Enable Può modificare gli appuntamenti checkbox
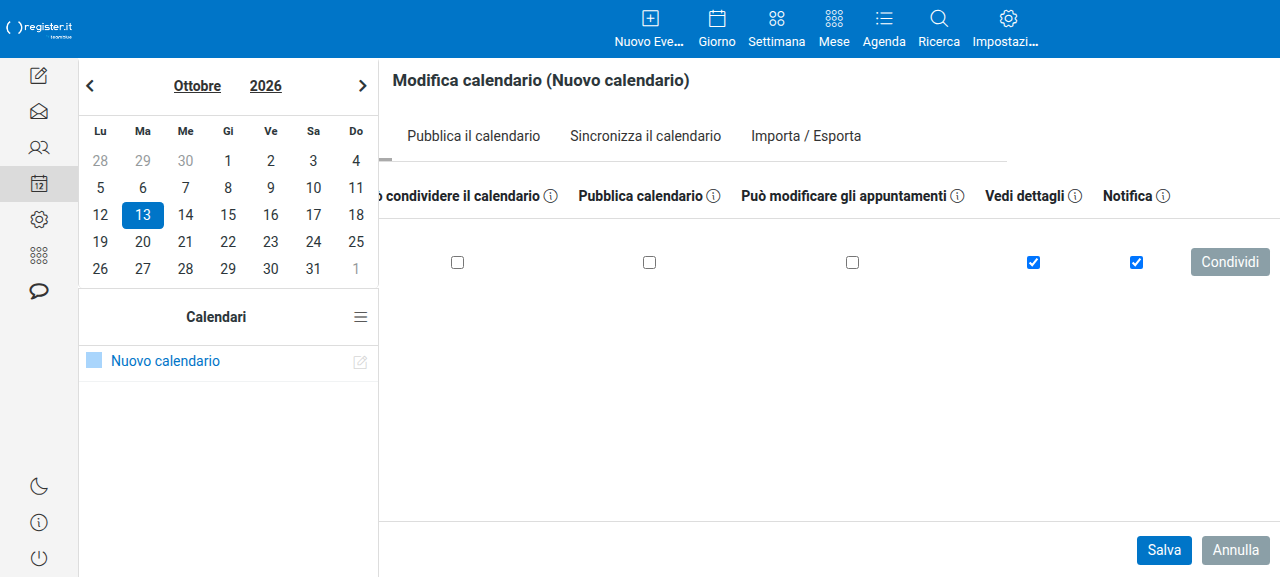The image size is (1280, 577). 853,262
